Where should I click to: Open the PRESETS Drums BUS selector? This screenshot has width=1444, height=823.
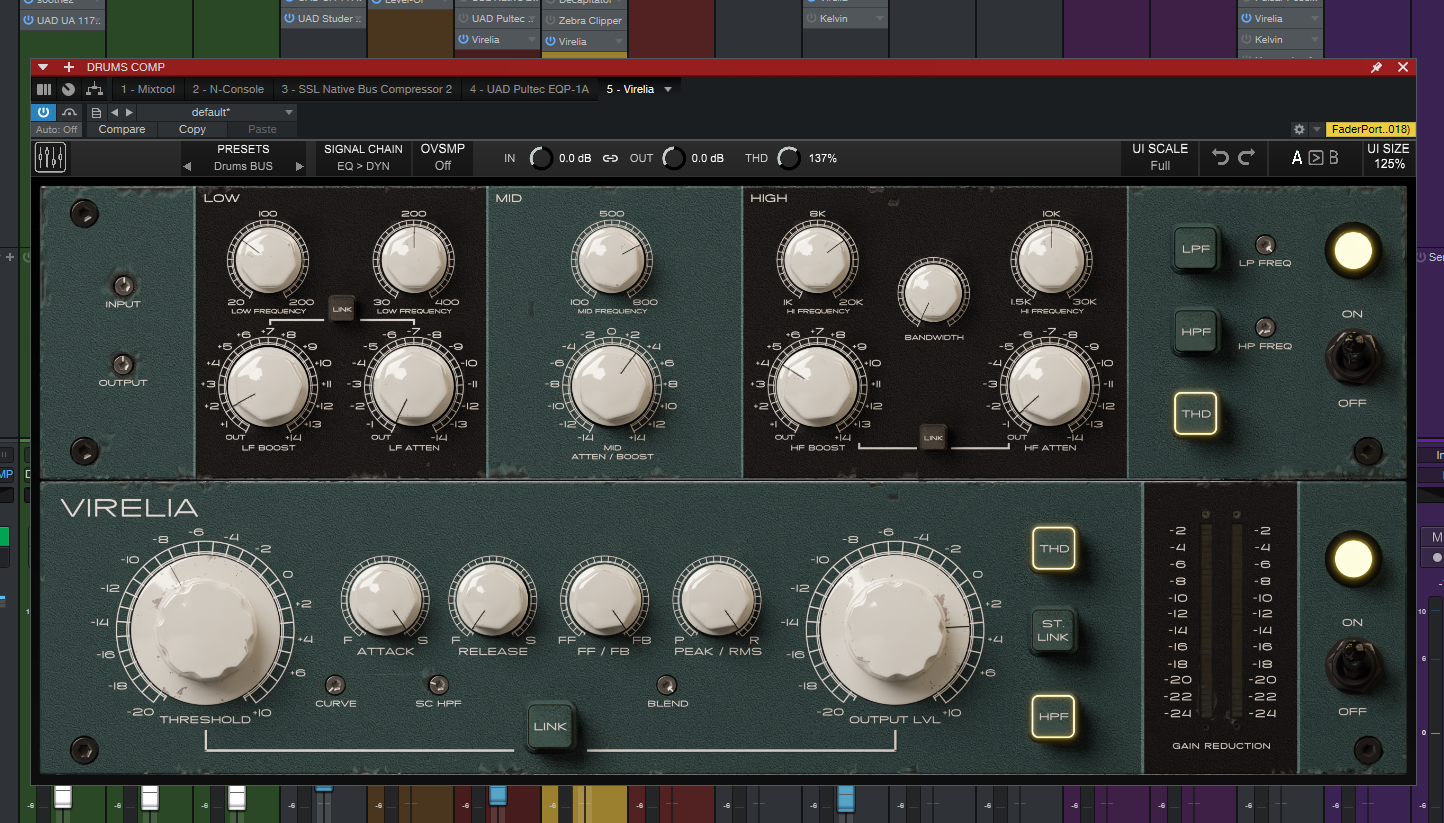243,157
